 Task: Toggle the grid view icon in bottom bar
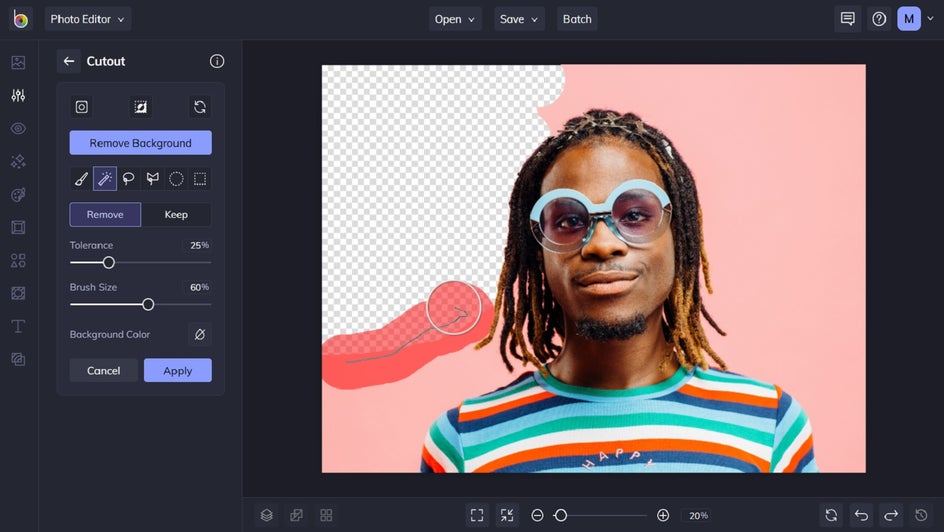point(326,515)
